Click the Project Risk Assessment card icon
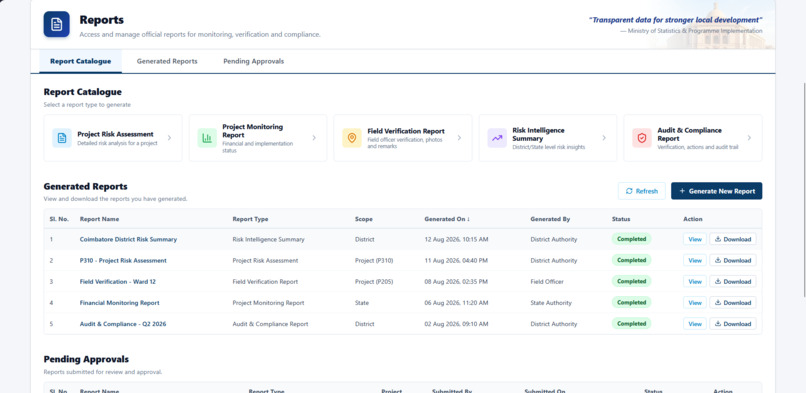Viewport: 806px width, 393px height. click(x=62, y=138)
